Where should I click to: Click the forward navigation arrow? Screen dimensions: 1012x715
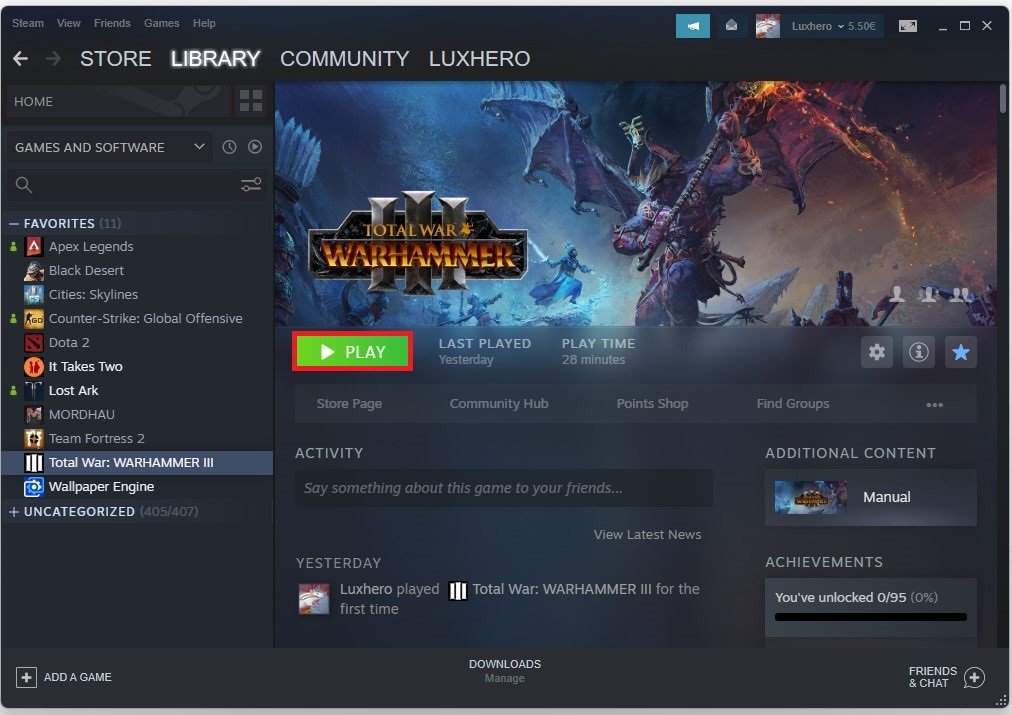click(54, 59)
